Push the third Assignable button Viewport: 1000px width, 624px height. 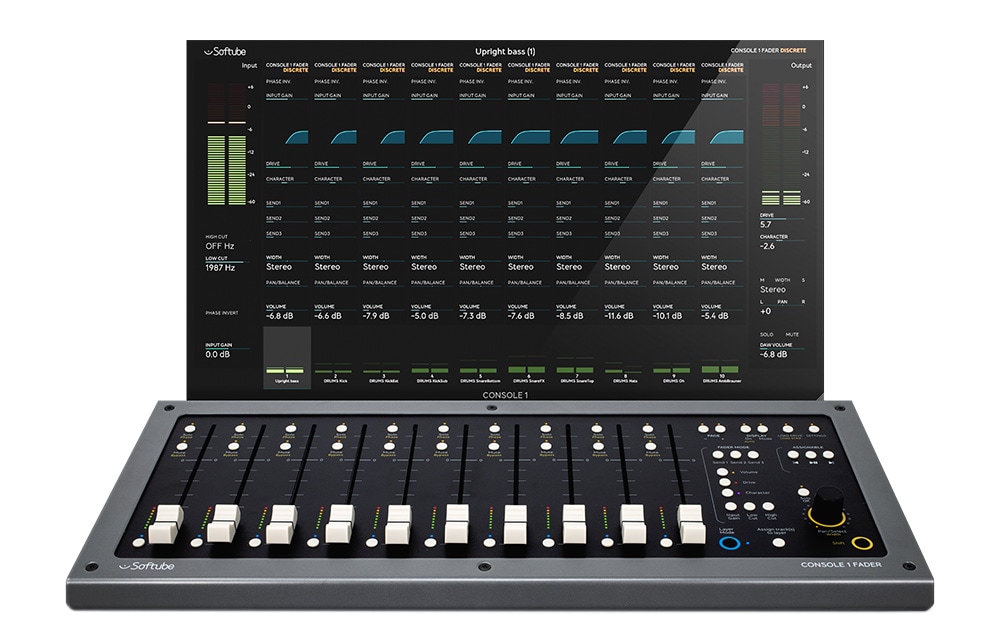(828, 454)
